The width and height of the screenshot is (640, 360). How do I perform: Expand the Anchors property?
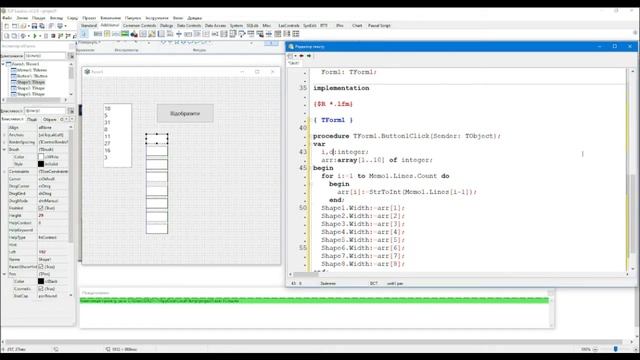point(4,135)
